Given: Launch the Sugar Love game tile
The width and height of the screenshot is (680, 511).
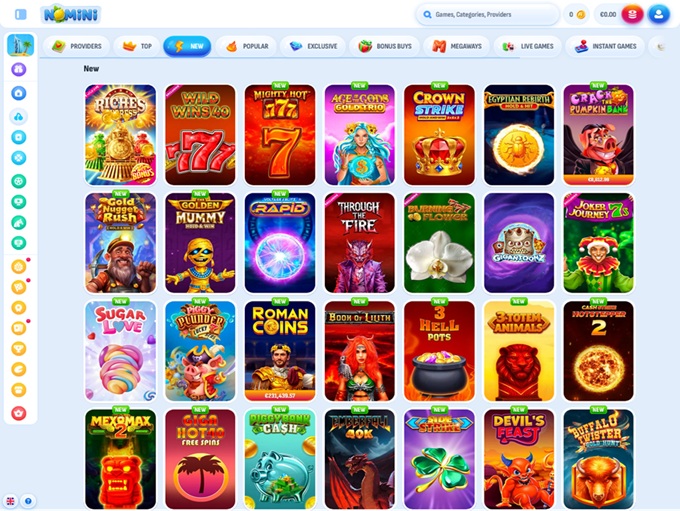Looking at the screenshot, I should tap(121, 351).
